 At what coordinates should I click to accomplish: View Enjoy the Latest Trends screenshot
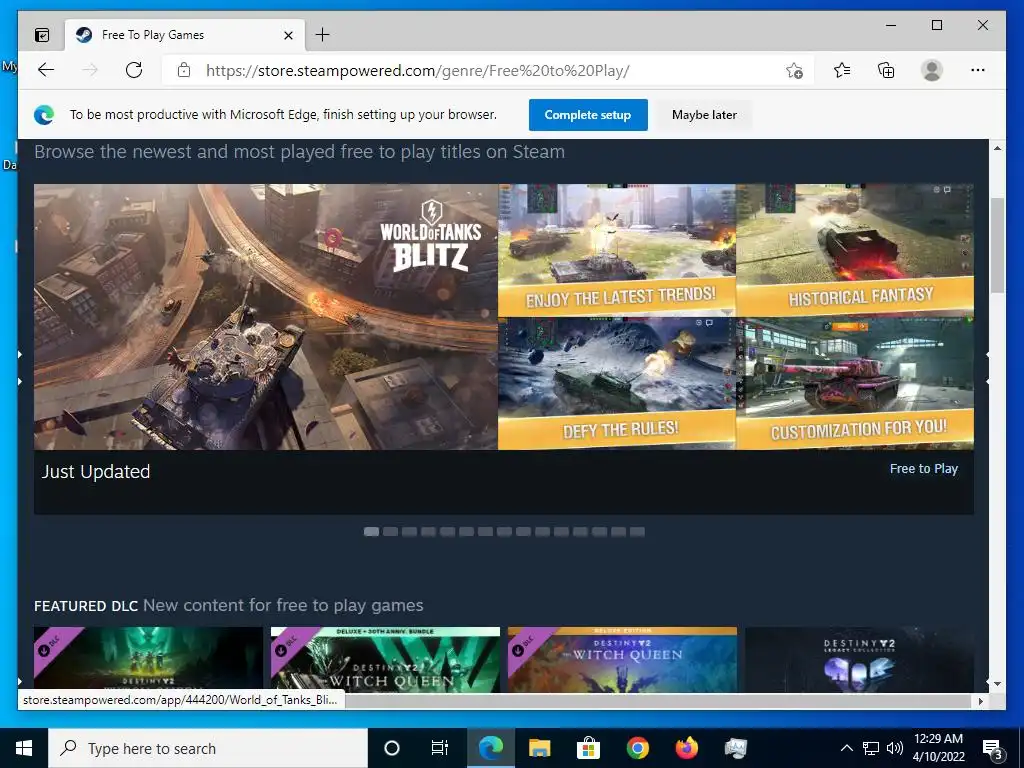[x=617, y=250]
